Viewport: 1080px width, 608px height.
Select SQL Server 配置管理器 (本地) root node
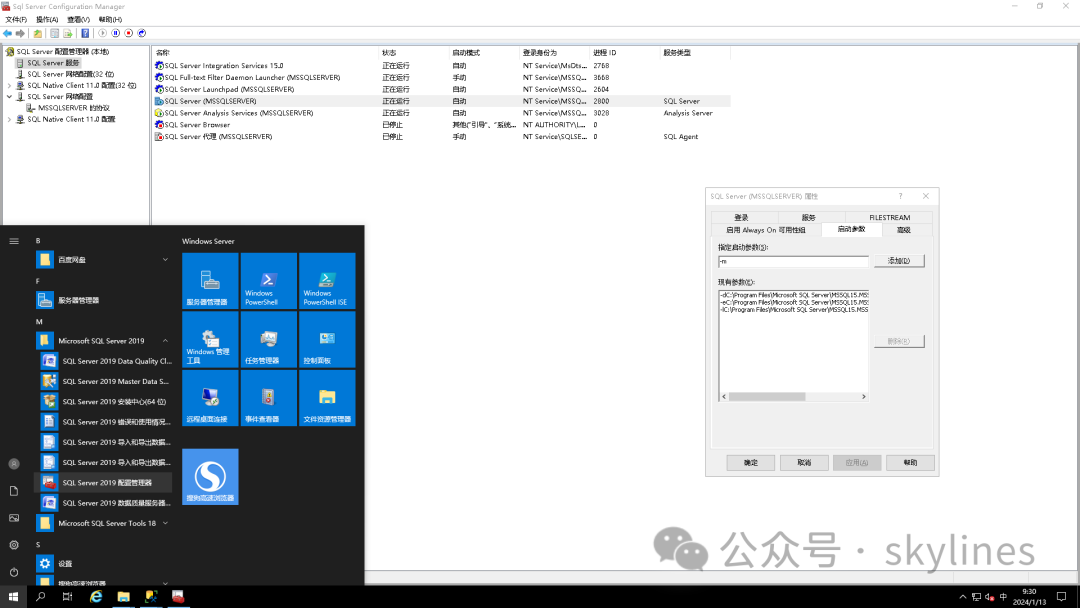[x=63, y=52]
